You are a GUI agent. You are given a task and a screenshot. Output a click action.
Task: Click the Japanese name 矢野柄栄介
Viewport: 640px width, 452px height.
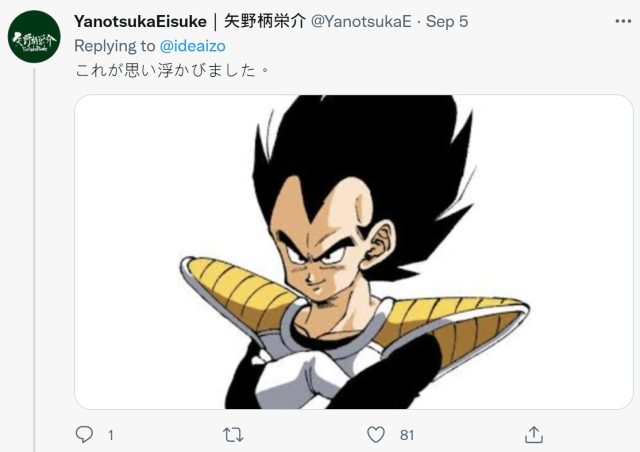click(265, 21)
